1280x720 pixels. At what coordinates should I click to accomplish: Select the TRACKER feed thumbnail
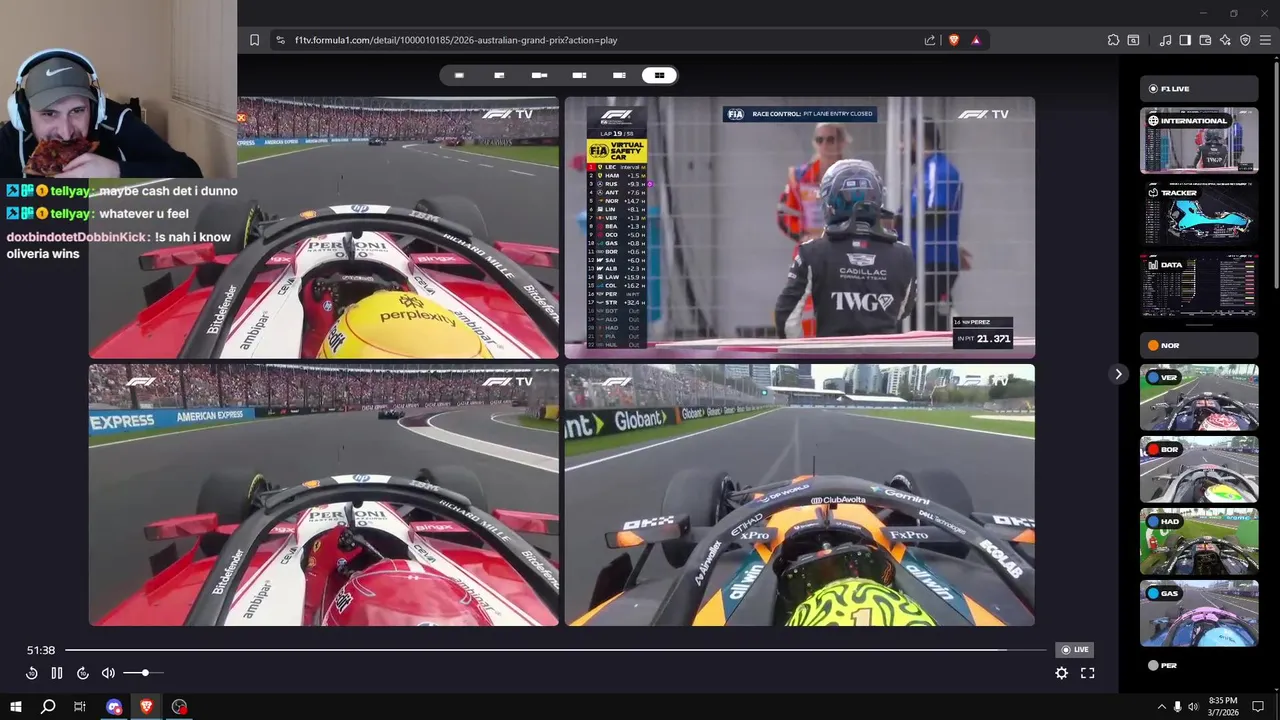point(1199,213)
